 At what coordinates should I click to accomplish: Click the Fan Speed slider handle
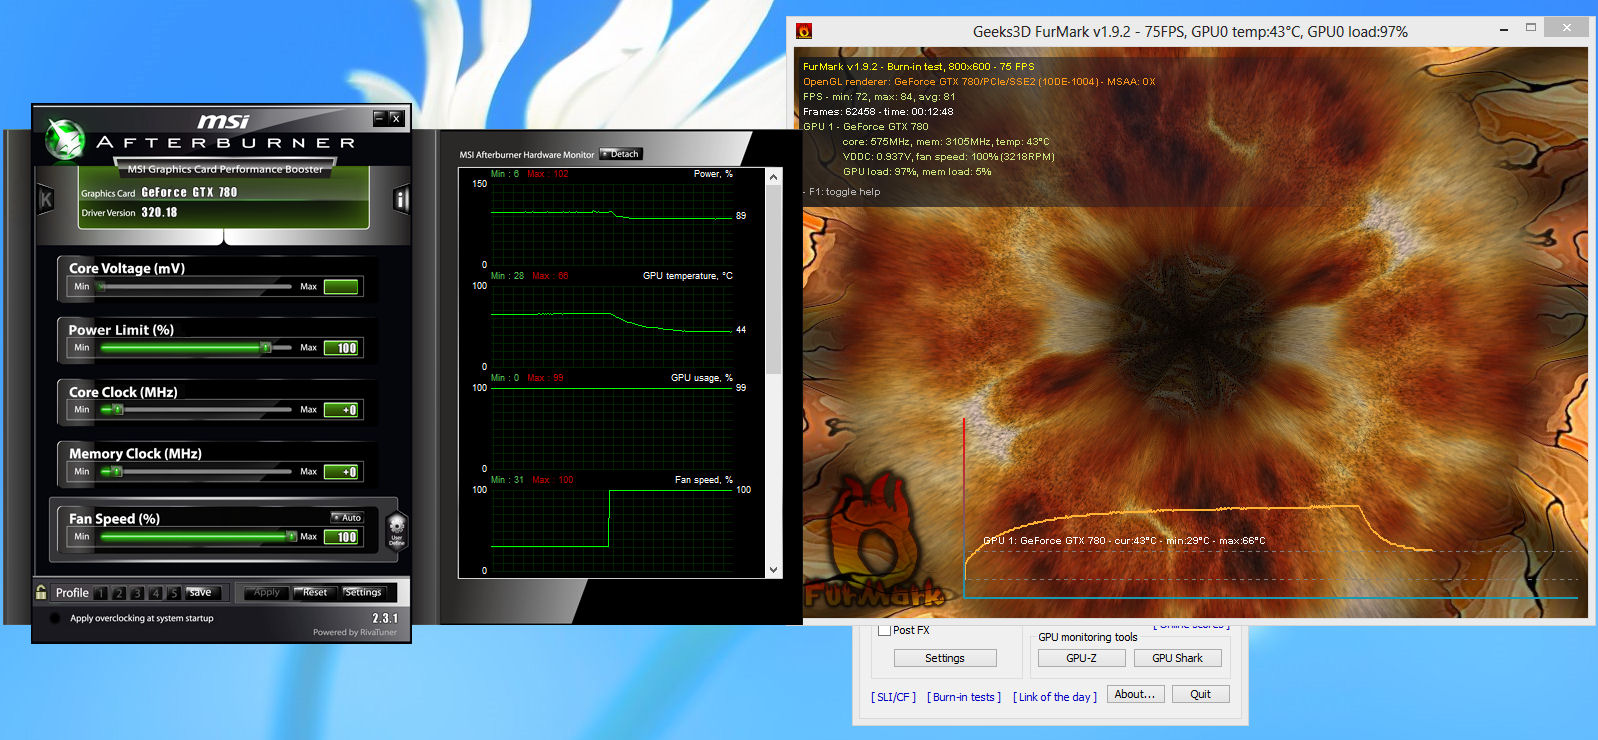(292, 537)
